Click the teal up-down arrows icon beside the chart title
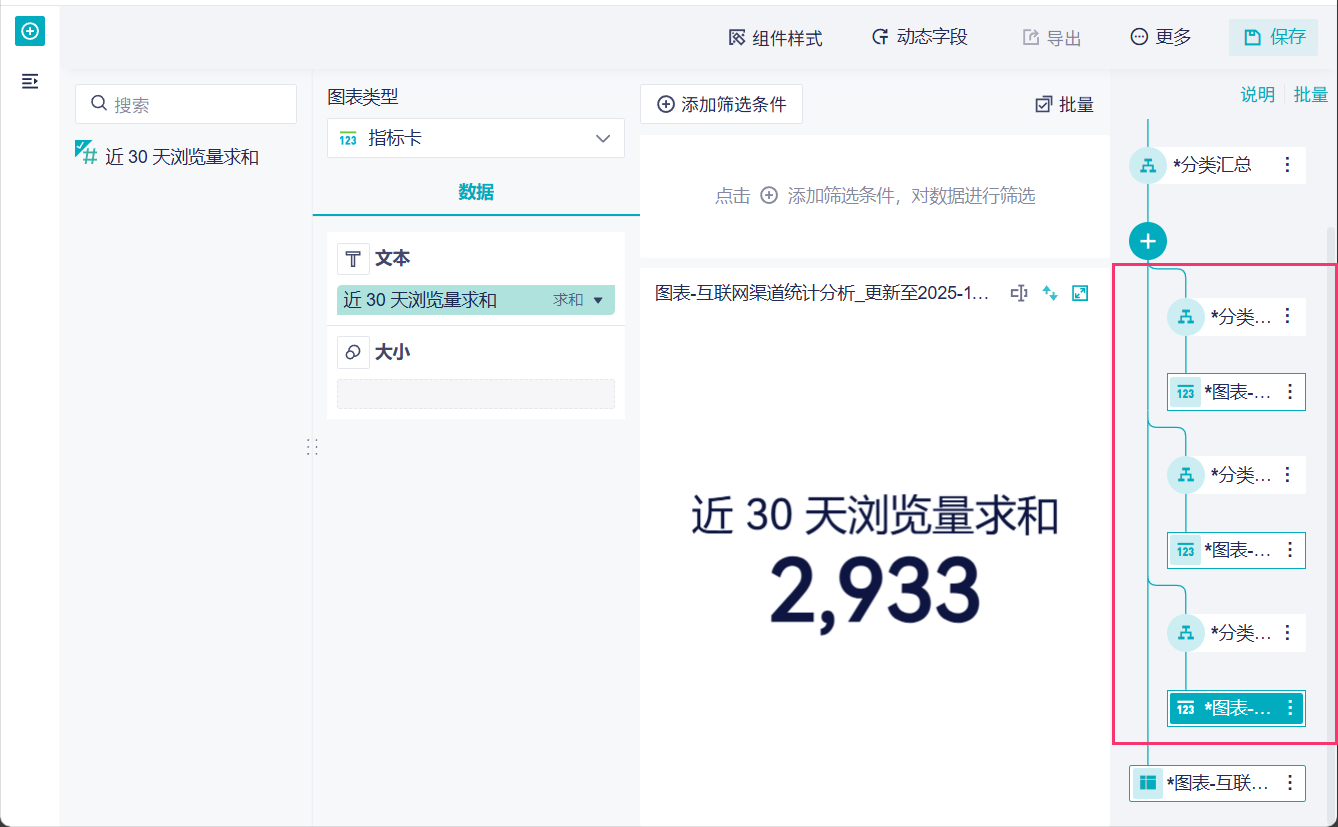Image resolution: width=1338 pixels, height=827 pixels. 1050,293
